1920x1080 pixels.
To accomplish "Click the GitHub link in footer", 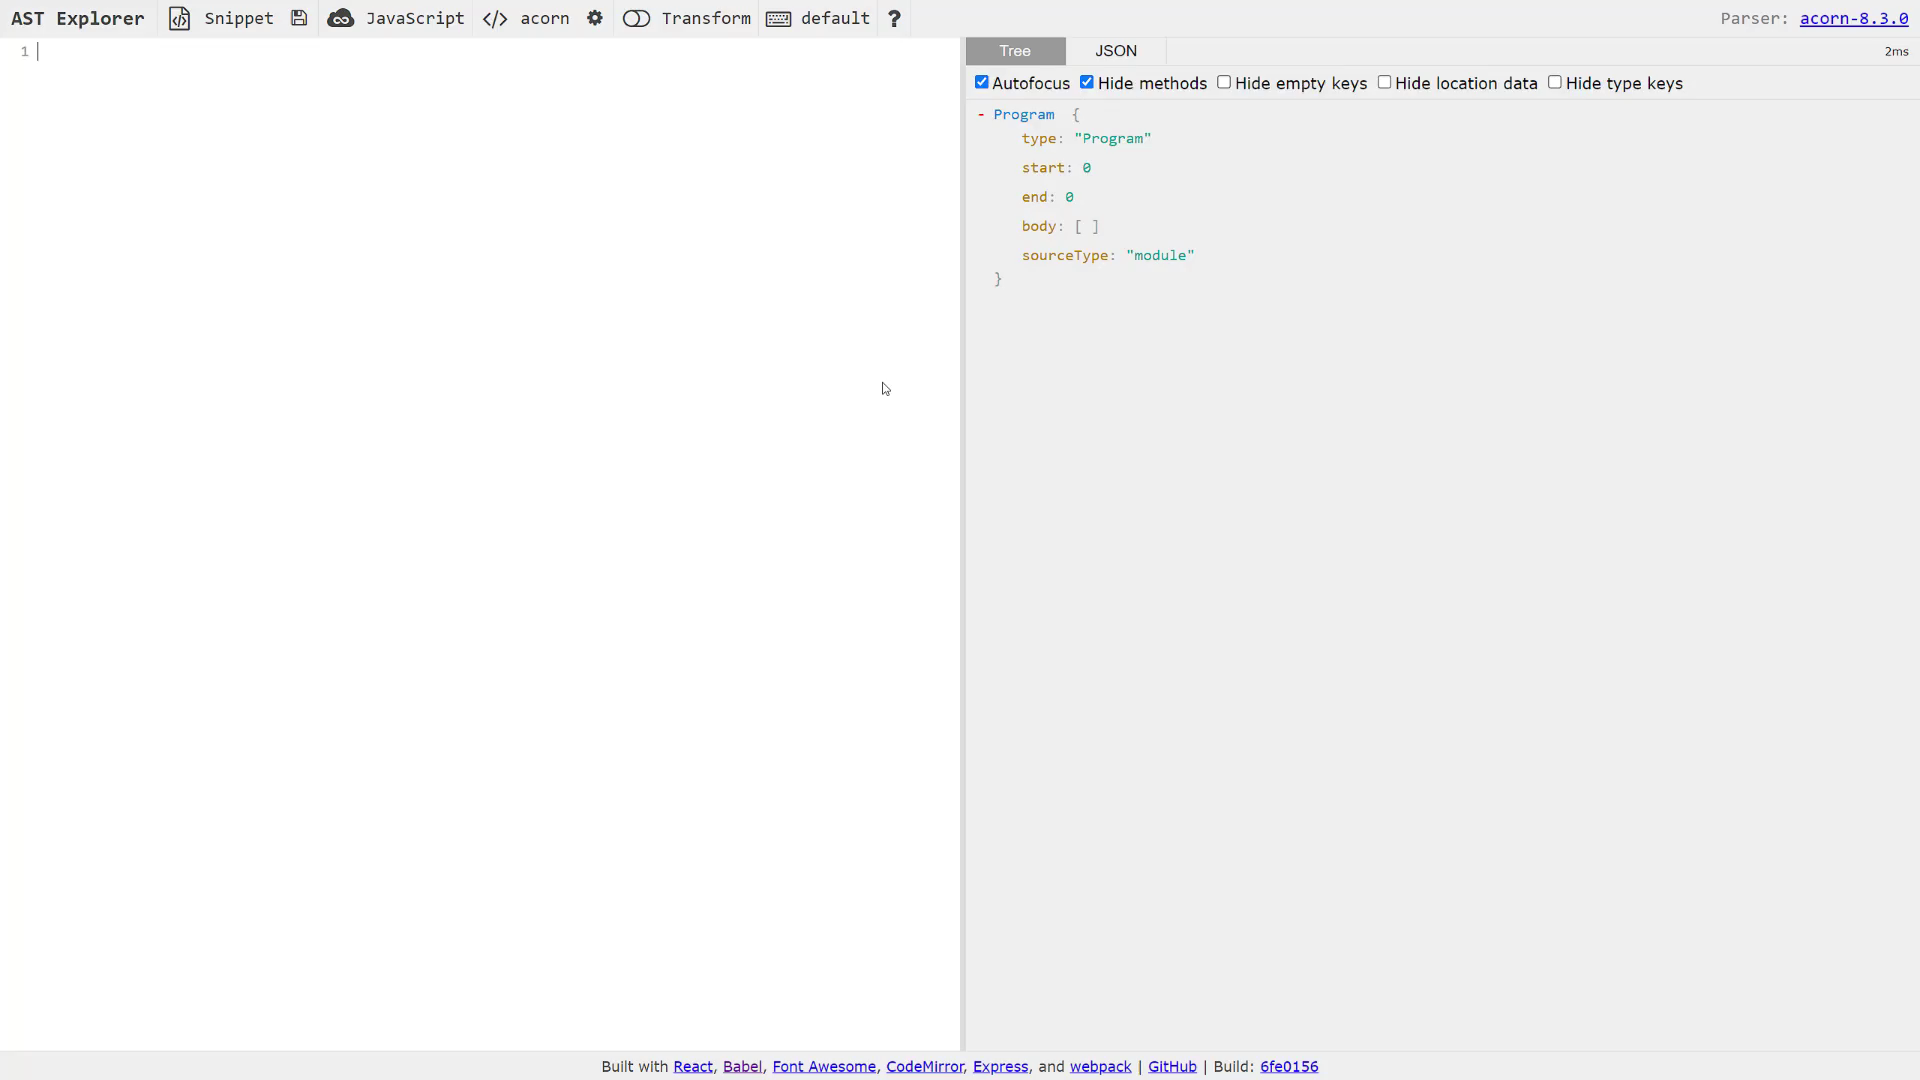I will click(1172, 1065).
